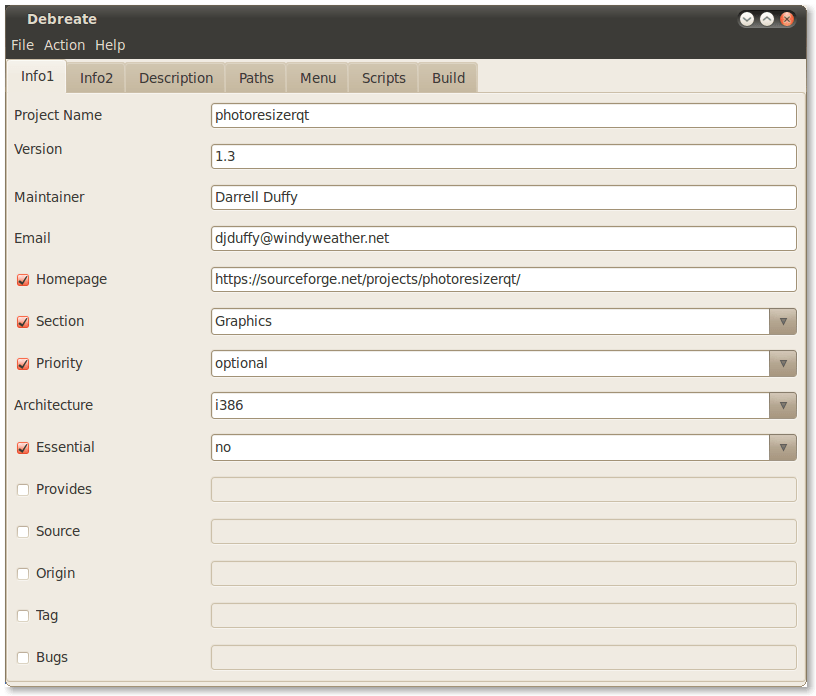This screenshot has height=696, width=816.
Task: Uncheck the Homepage checkbox
Action: (x=23, y=280)
